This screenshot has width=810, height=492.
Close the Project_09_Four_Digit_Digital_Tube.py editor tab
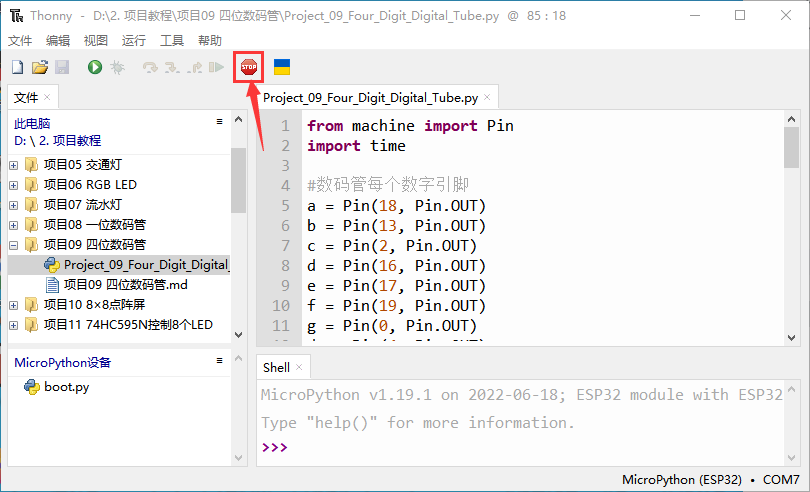[487, 98]
